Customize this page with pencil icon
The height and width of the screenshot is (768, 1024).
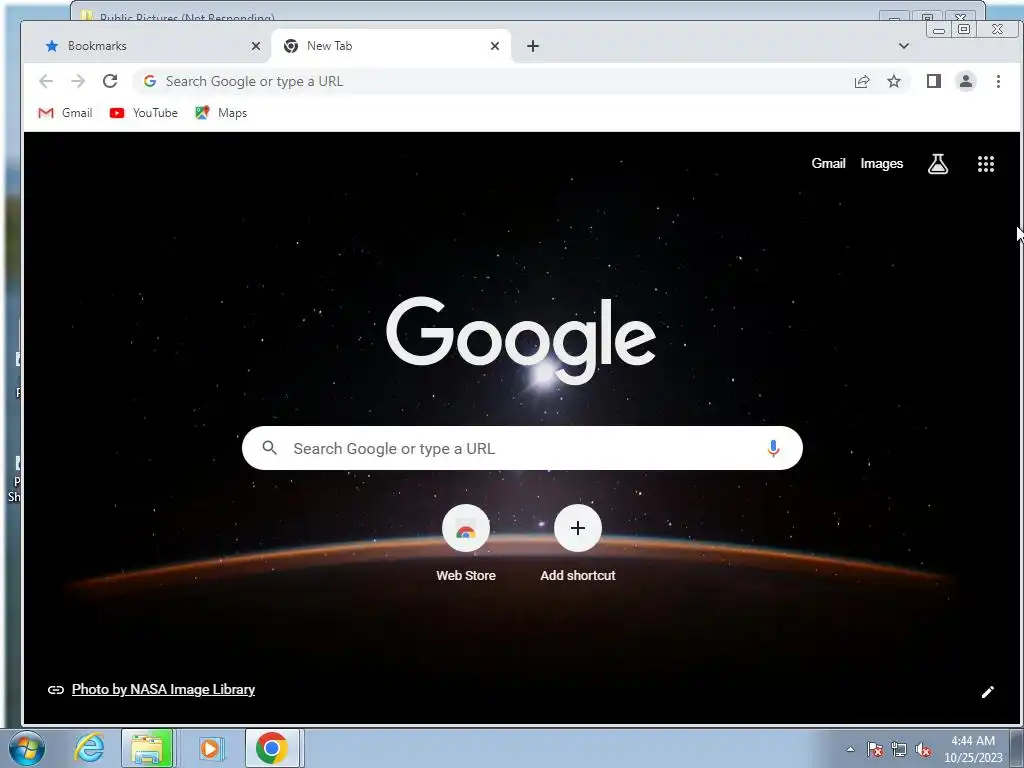(987, 692)
